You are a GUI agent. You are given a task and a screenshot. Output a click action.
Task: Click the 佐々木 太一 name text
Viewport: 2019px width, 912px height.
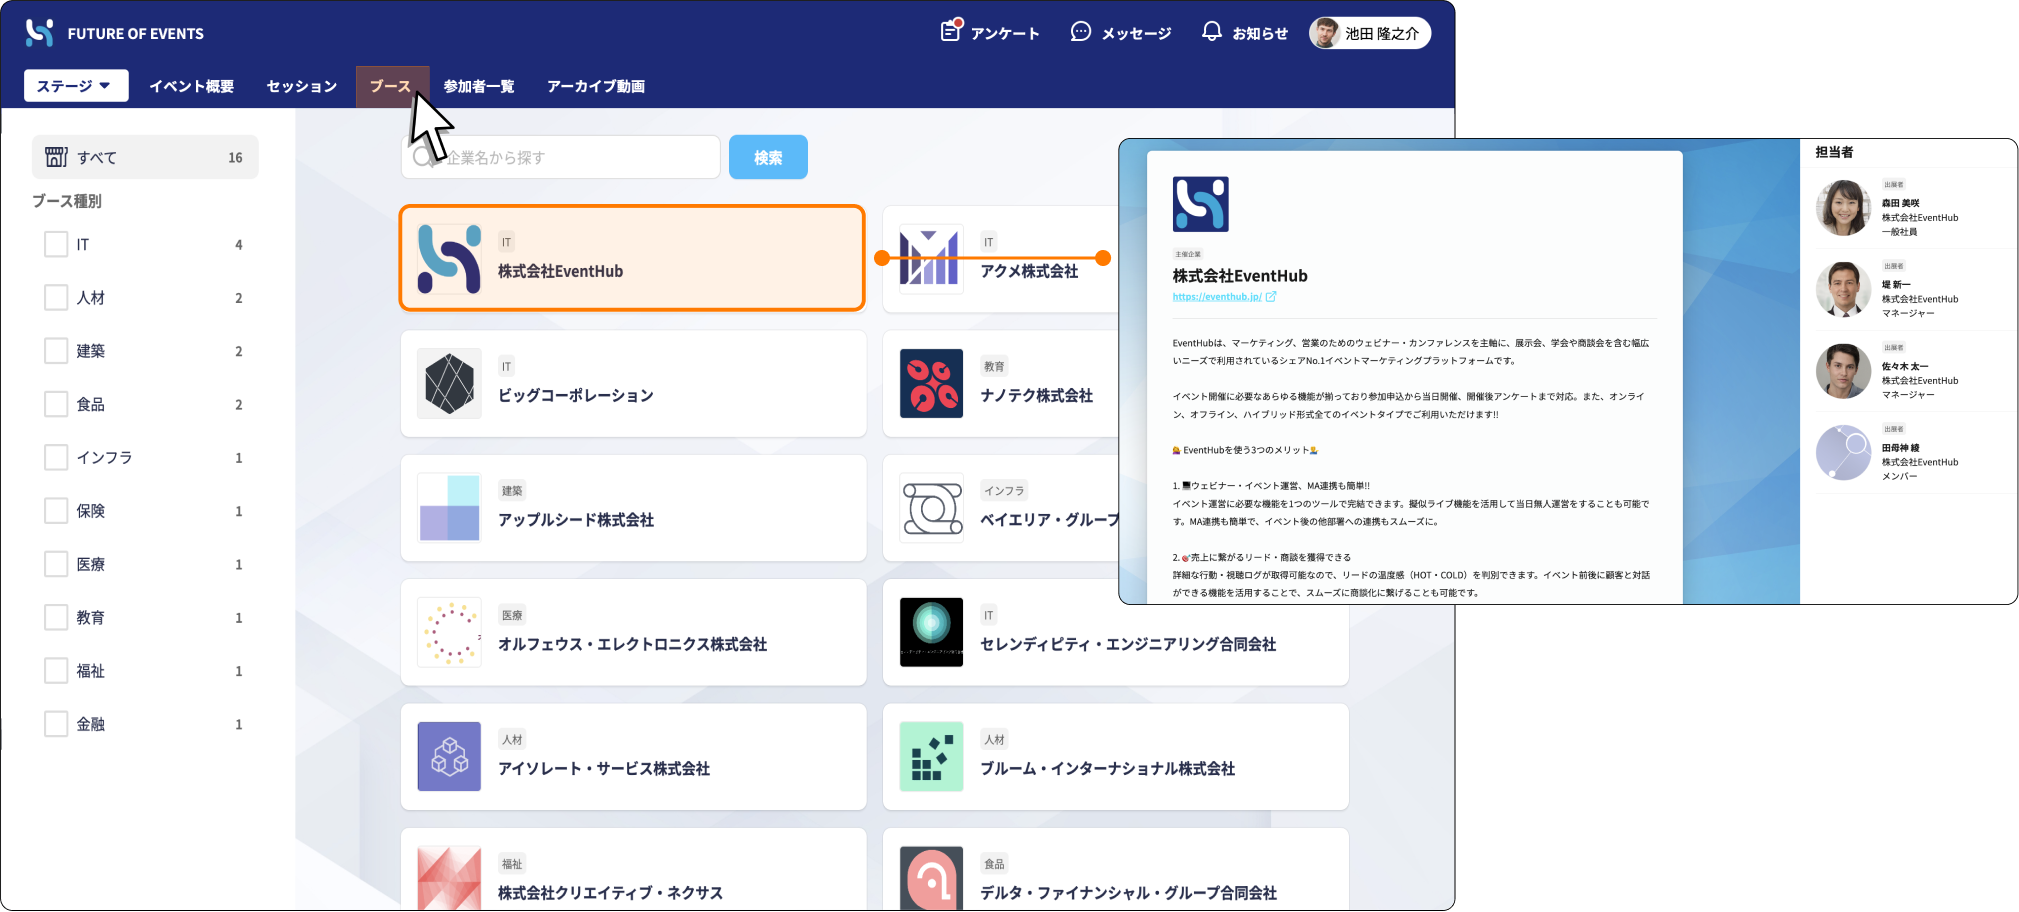coord(1905,367)
